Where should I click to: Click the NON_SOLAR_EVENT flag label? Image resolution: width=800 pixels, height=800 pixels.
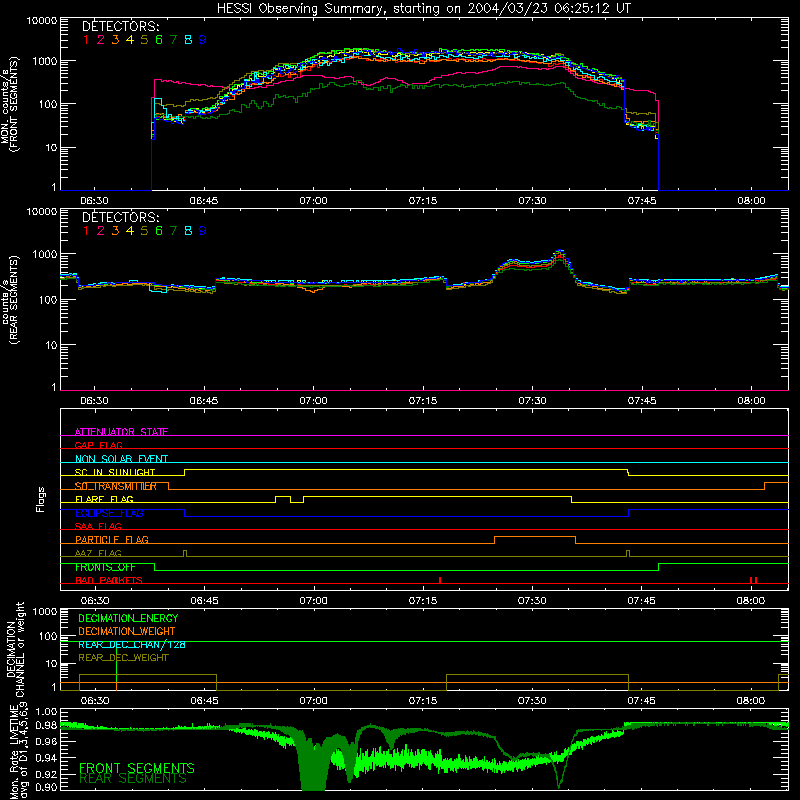[121, 459]
